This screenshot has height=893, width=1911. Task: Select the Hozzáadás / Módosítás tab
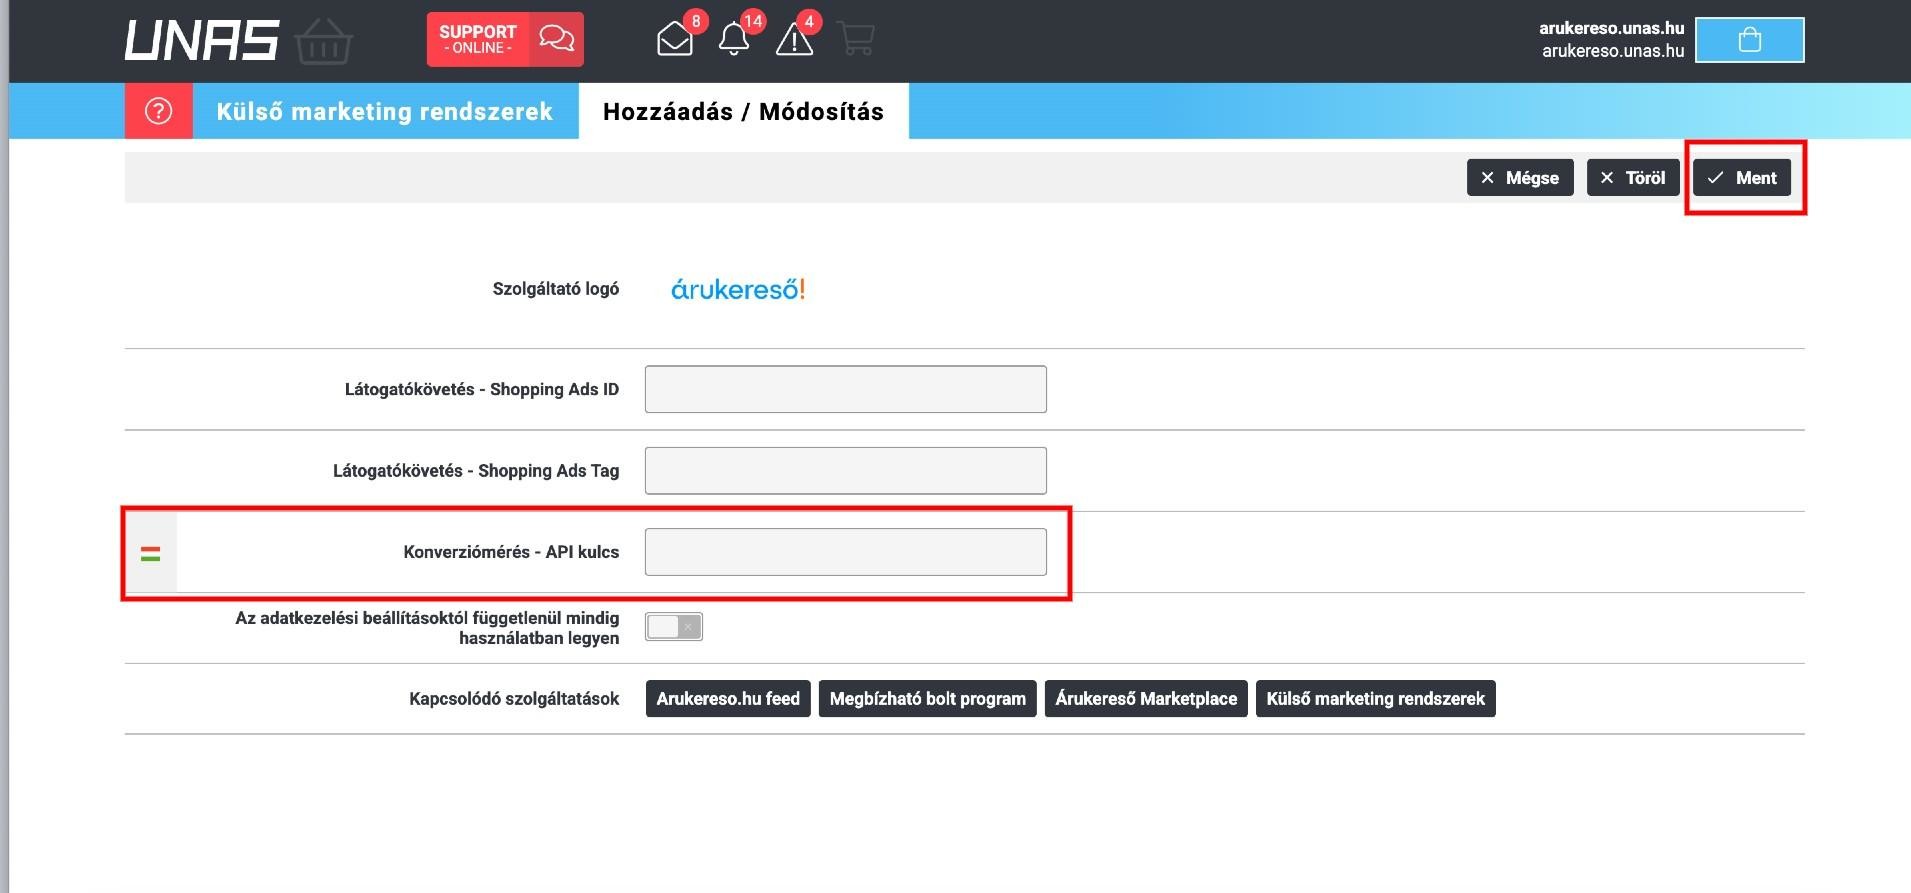[743, 111]
